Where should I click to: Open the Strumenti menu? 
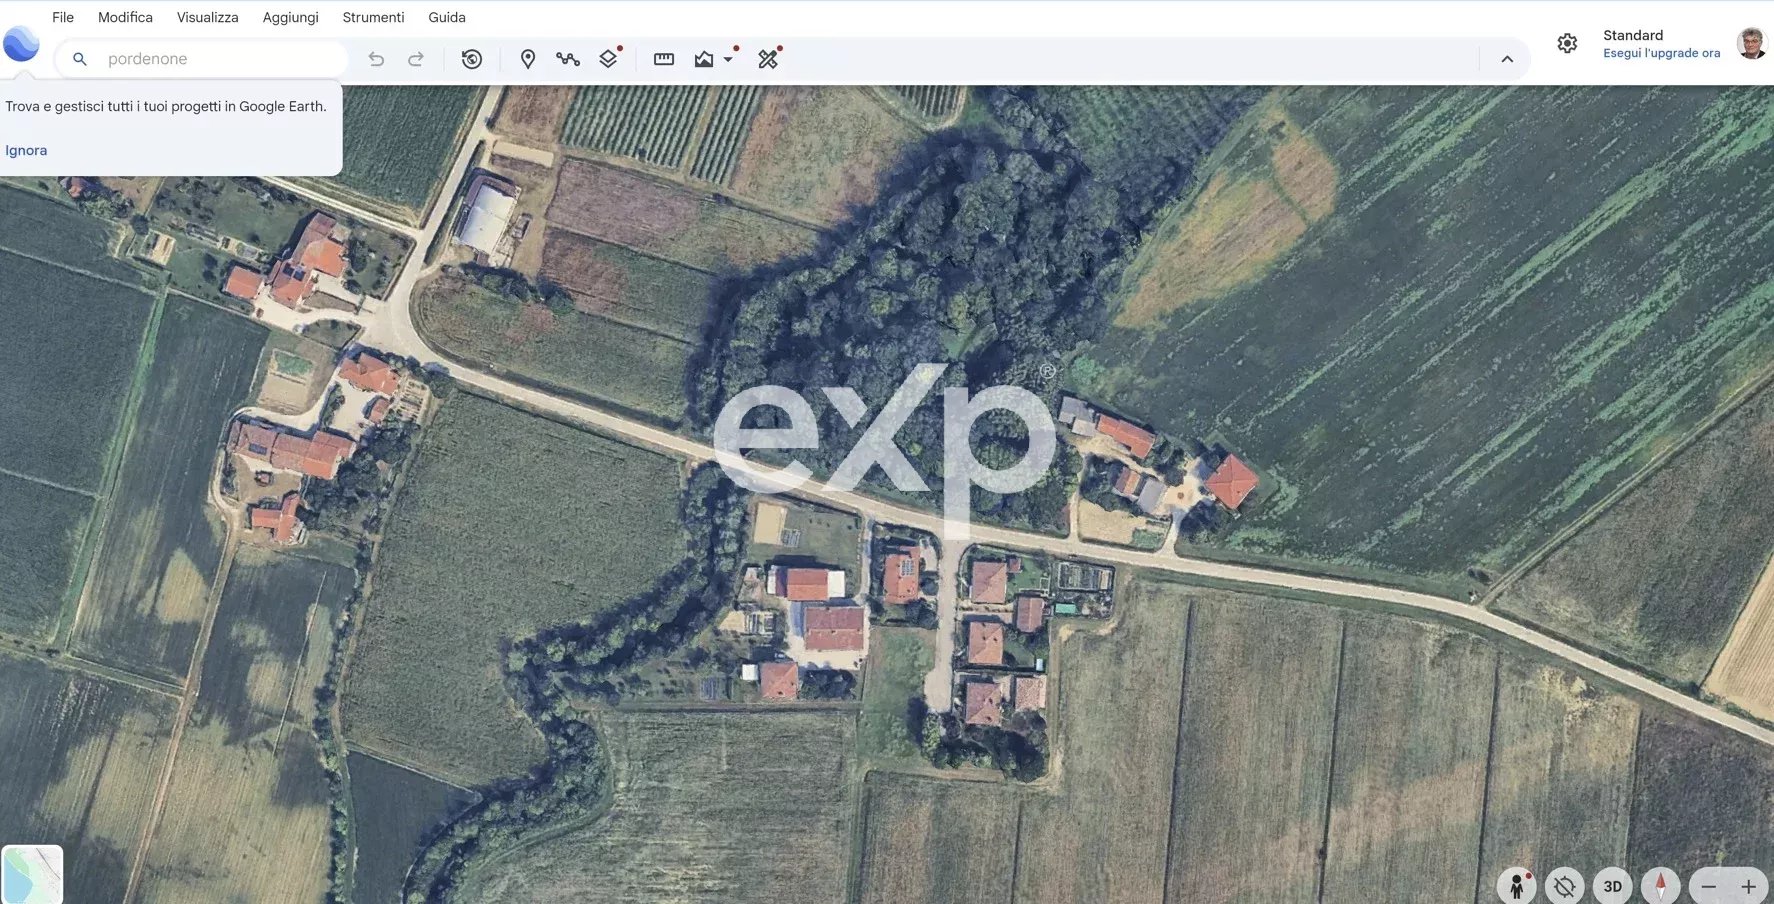(x=373, y=17)
